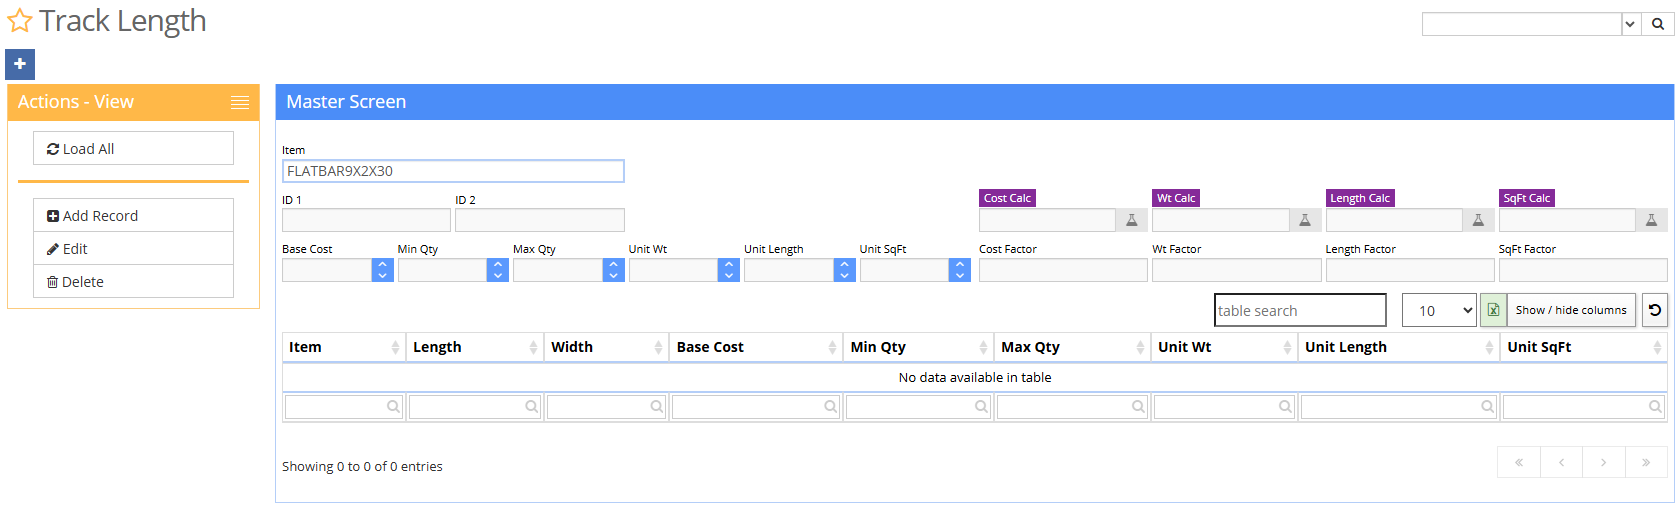Click the SqFt Calc flask icon
The image size is (1678, 507).
(x=1651, y=220)
